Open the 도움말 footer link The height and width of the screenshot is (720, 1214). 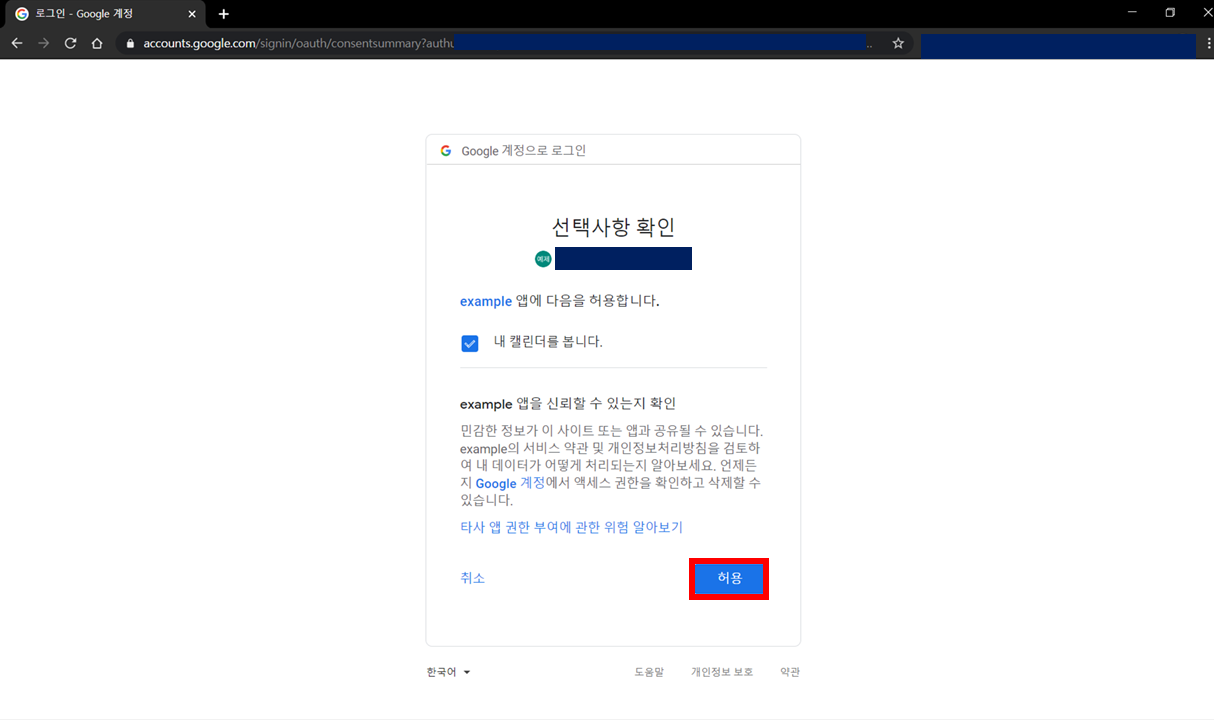coord(649,672)
